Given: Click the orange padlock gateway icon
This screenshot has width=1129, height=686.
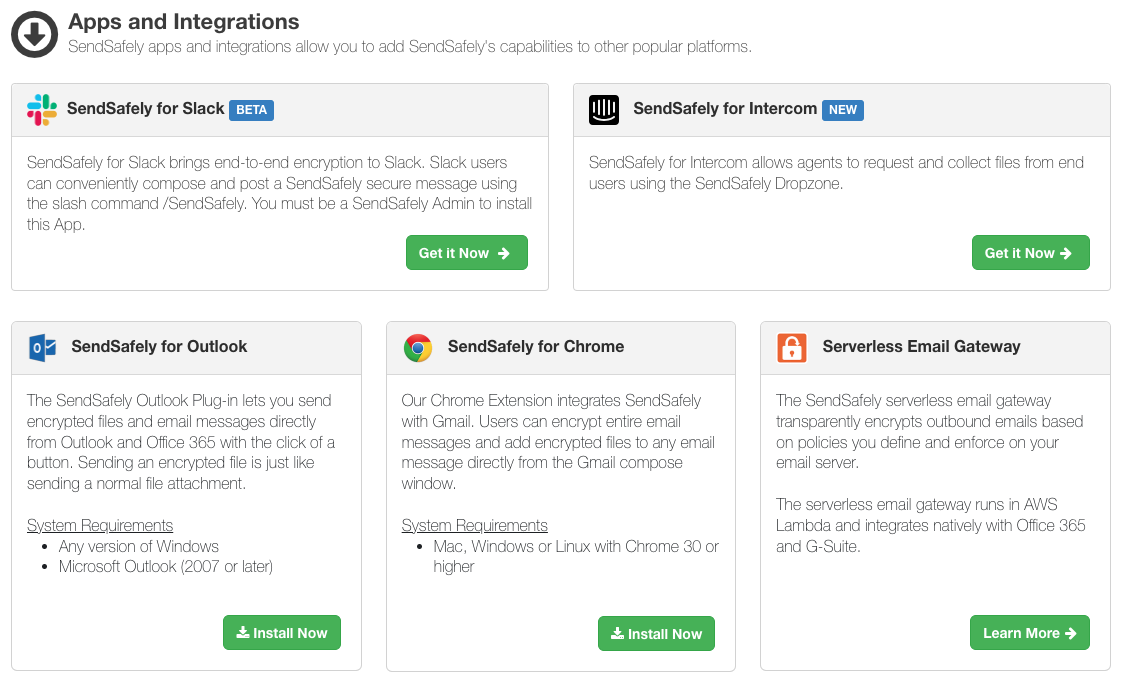Looking at the screenshot, I should 791,348.
